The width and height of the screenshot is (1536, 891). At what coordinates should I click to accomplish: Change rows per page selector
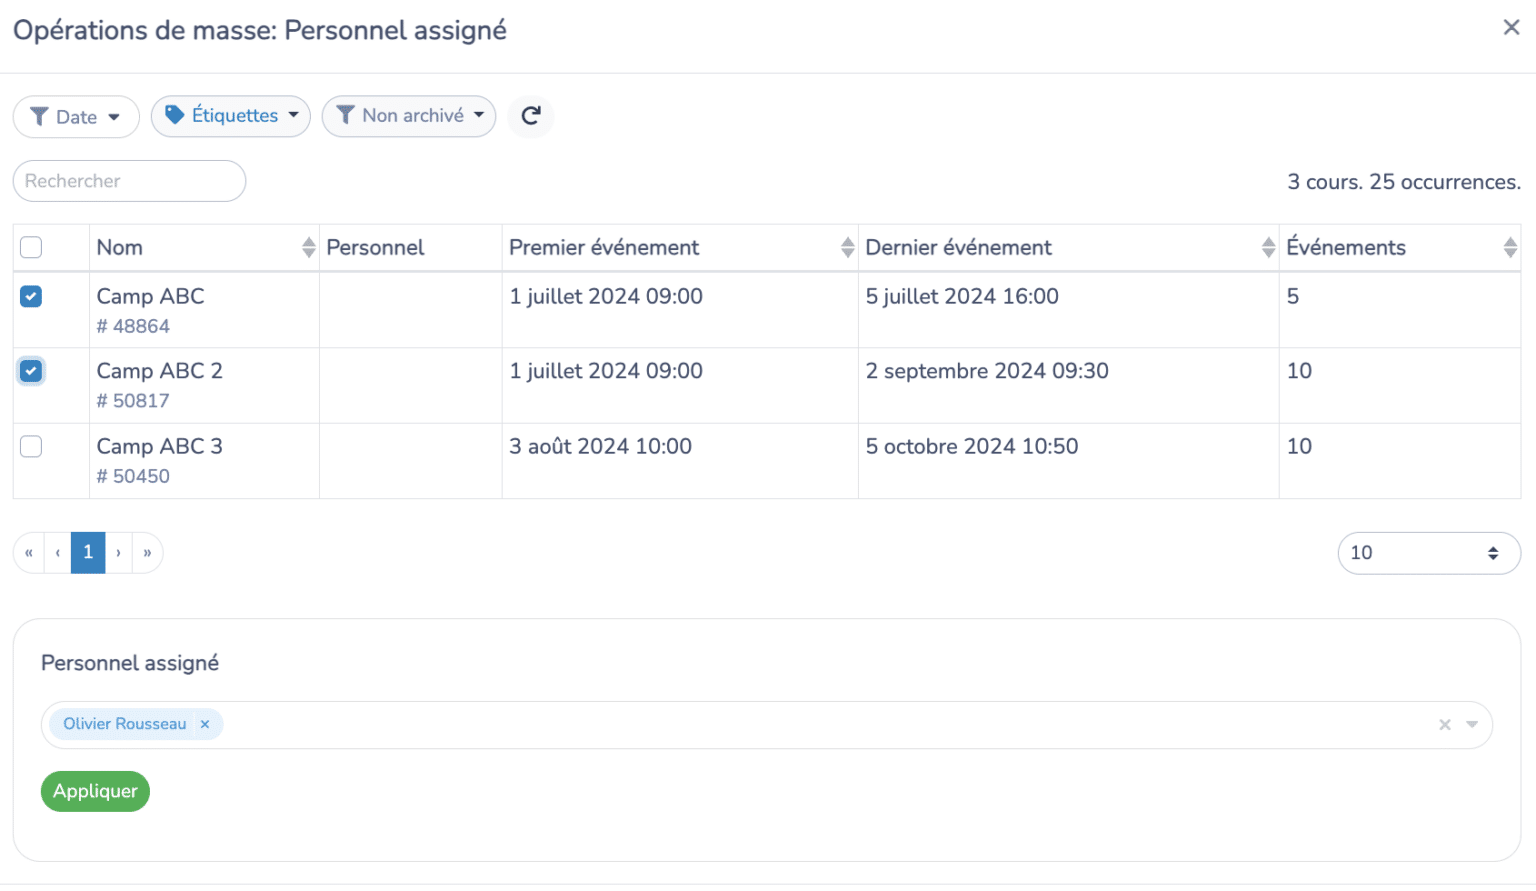click(1429, 553)
